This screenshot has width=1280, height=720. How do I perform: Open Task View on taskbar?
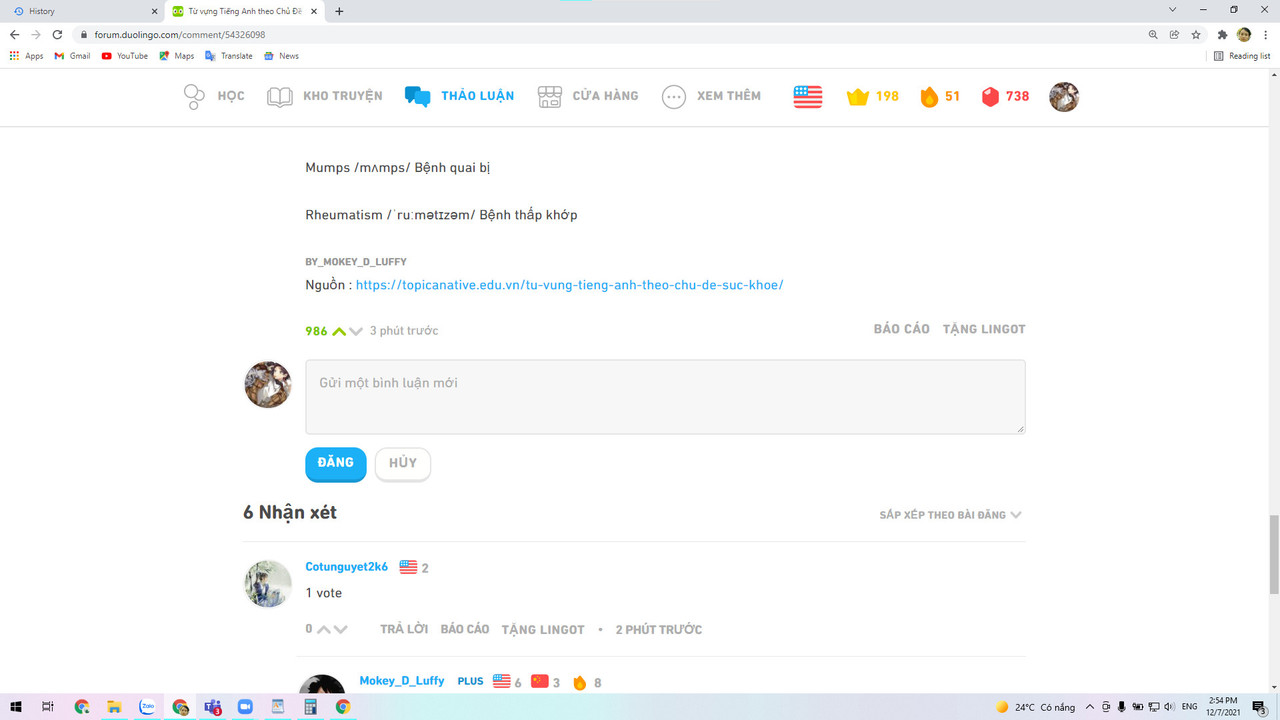tap(48, 707)
